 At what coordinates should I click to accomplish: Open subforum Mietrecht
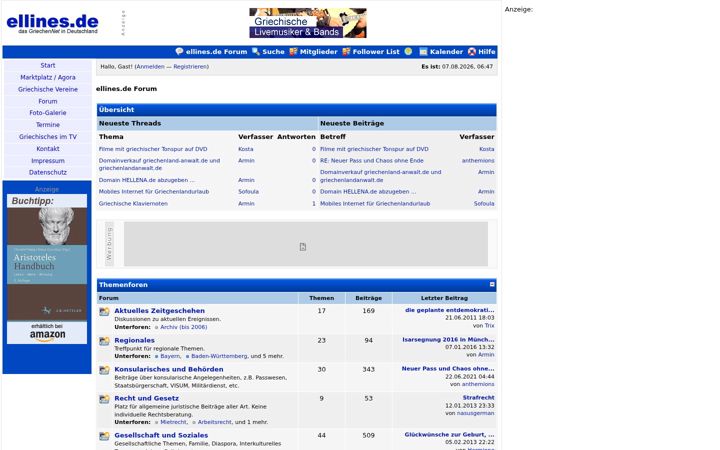click(173, 422)
